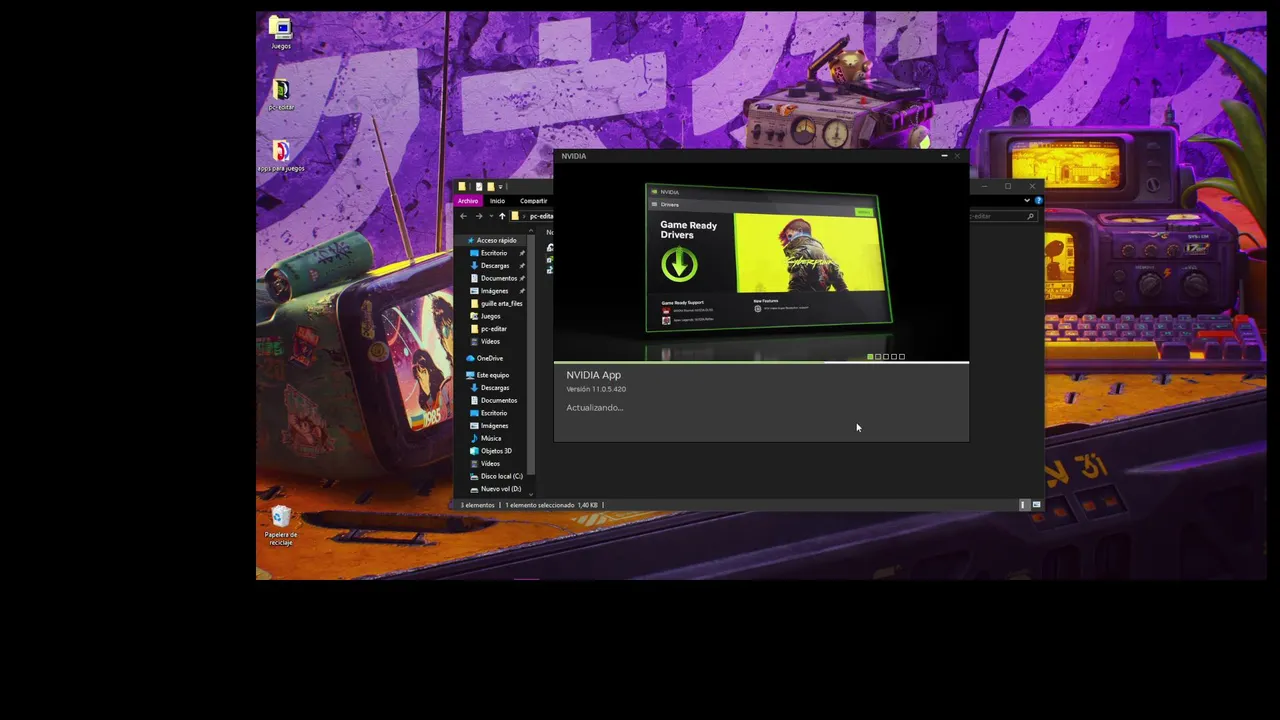
Task: Maximize the File Explorer window
Action: coord(1008,186)
